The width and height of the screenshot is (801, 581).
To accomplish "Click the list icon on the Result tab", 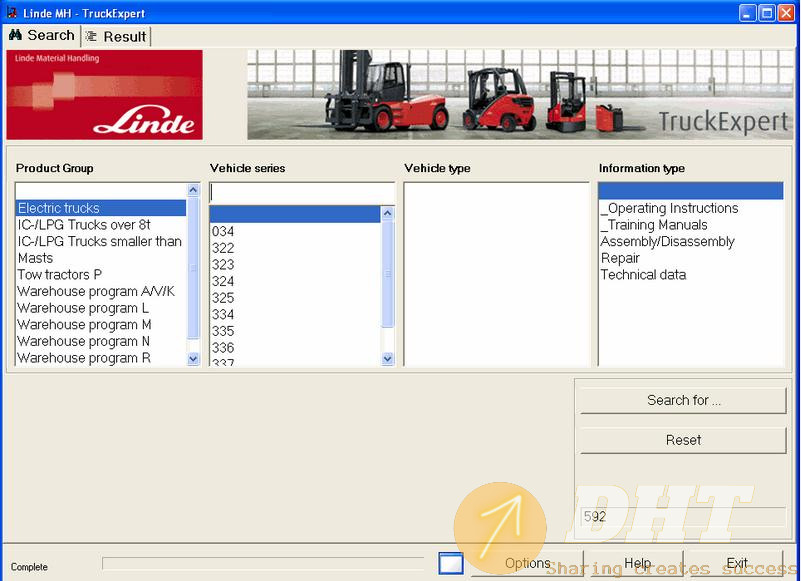I will [91, 36].
